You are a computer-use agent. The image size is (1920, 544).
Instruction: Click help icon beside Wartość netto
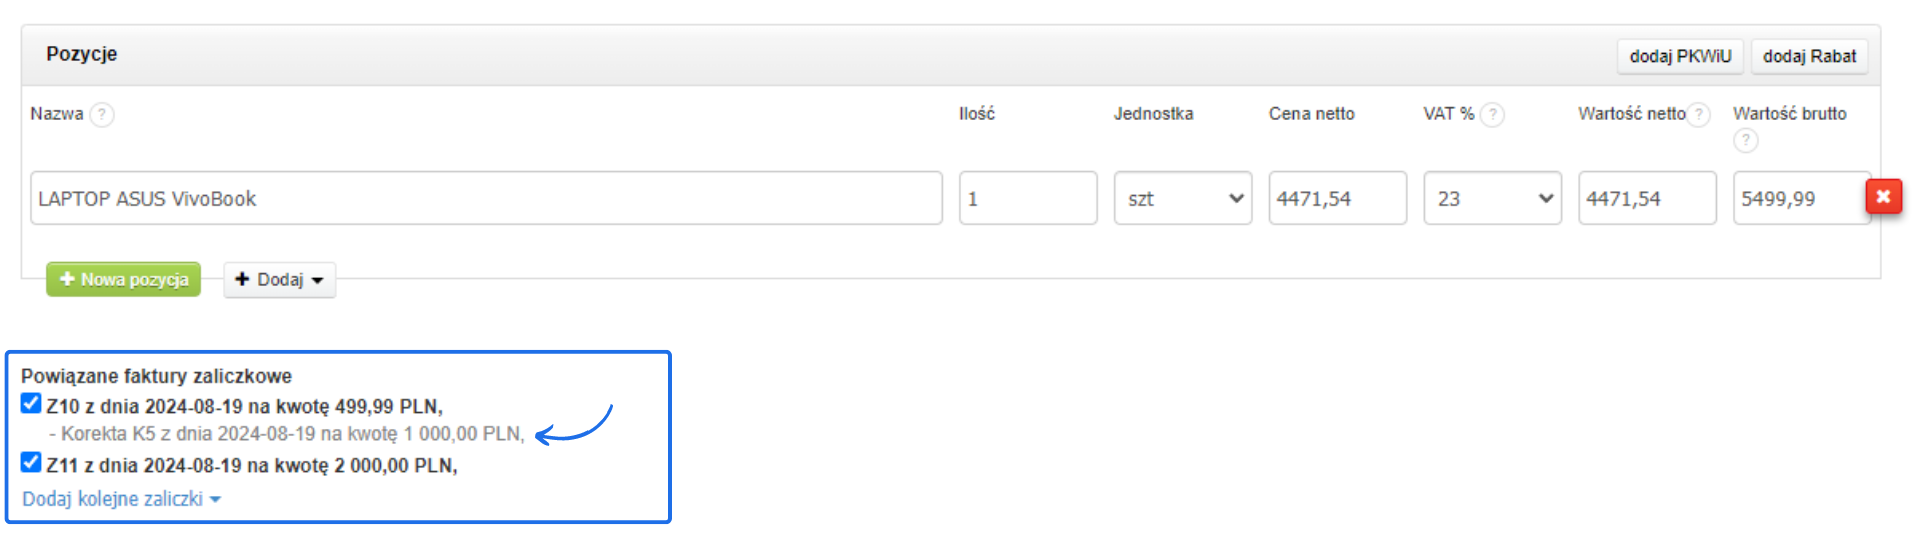(x=1698, y=114)
